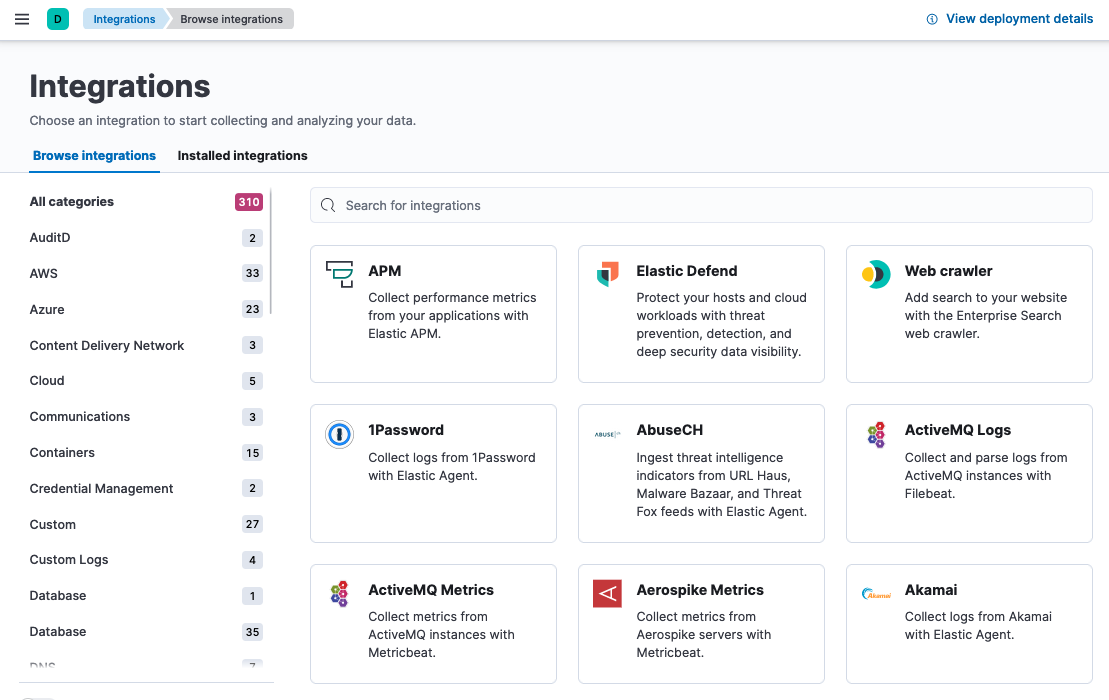Switch to the Installed integrations tab
This screenshot has height=700, width=1109.
tap(242, 156)
